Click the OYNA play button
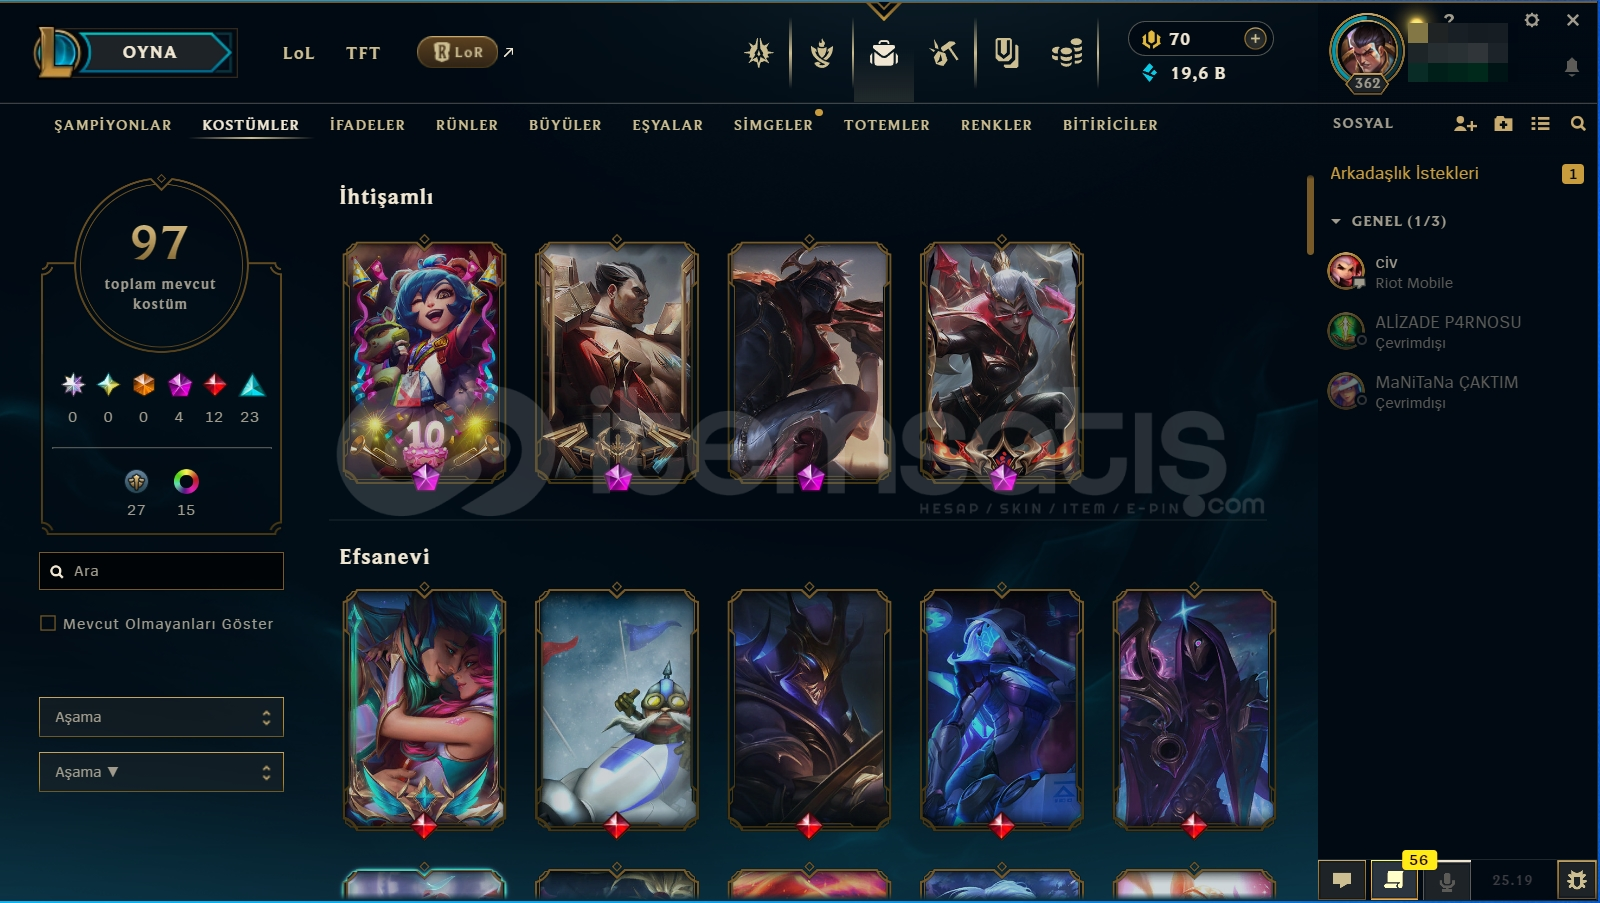 click(x=150, y=52)
